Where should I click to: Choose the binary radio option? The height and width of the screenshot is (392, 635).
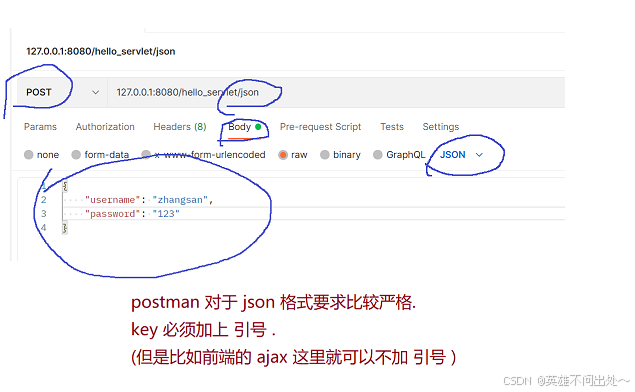325,155
